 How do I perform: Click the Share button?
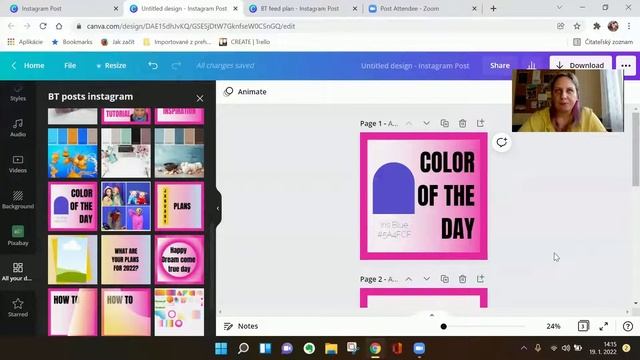[500, 65]
